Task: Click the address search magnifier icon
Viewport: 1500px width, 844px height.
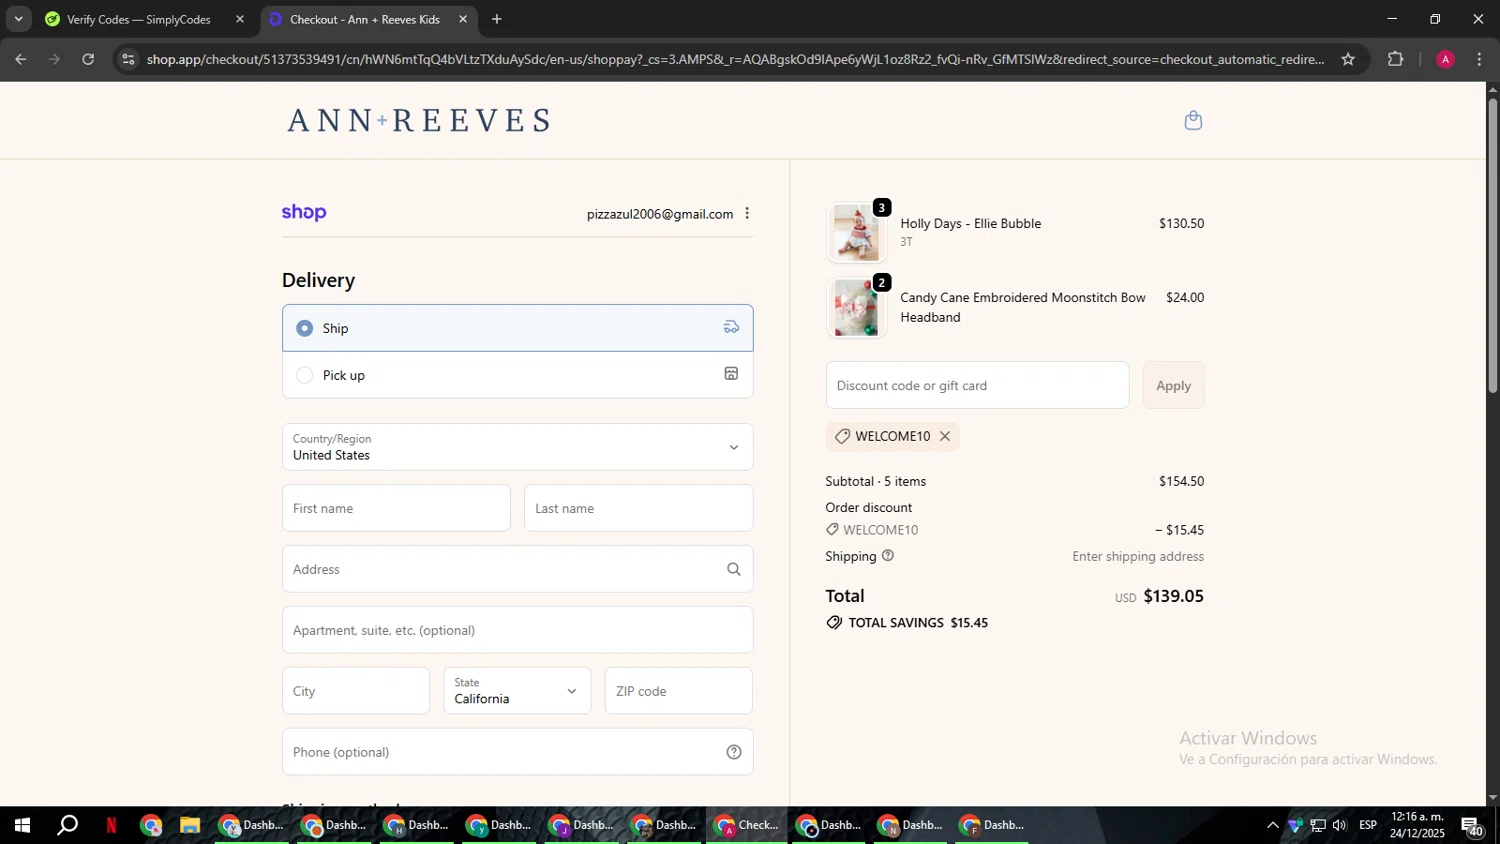Action: (x=733, y=569)
